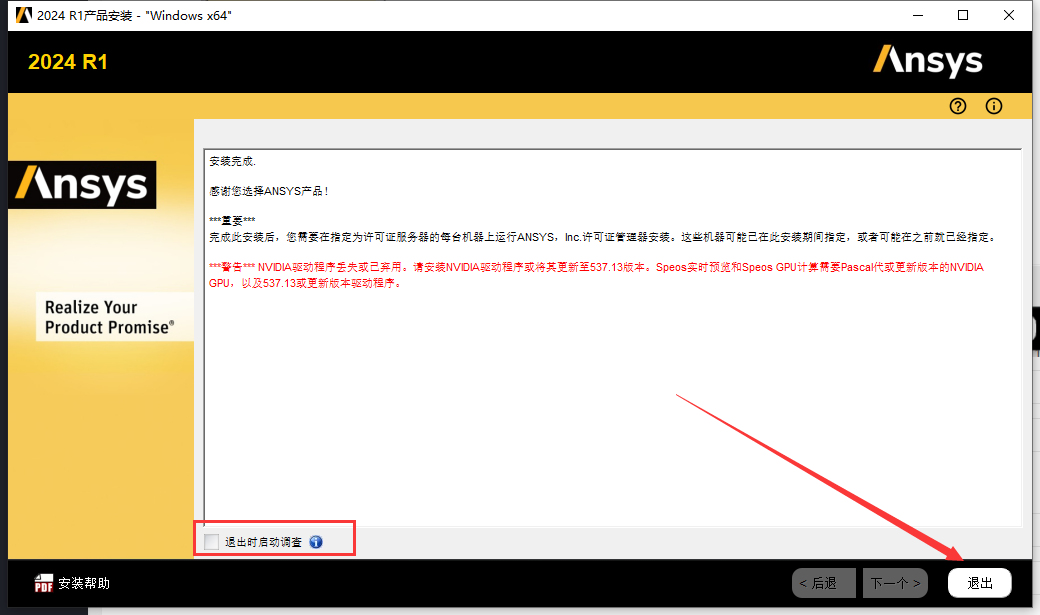Click the installer title bar app icon
The width and height of the screenshot is (1040, 615).
tap(24, 15)
